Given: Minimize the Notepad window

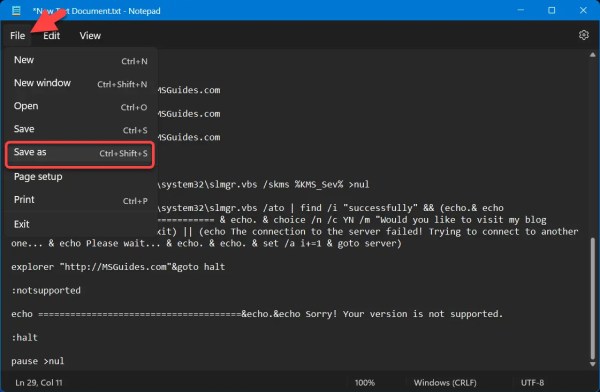Looking at the screenshot, I should tap(520, 10).
